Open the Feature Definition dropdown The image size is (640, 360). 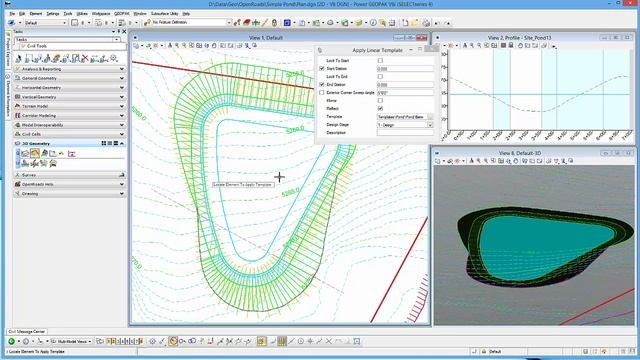[x=229, y=23]
